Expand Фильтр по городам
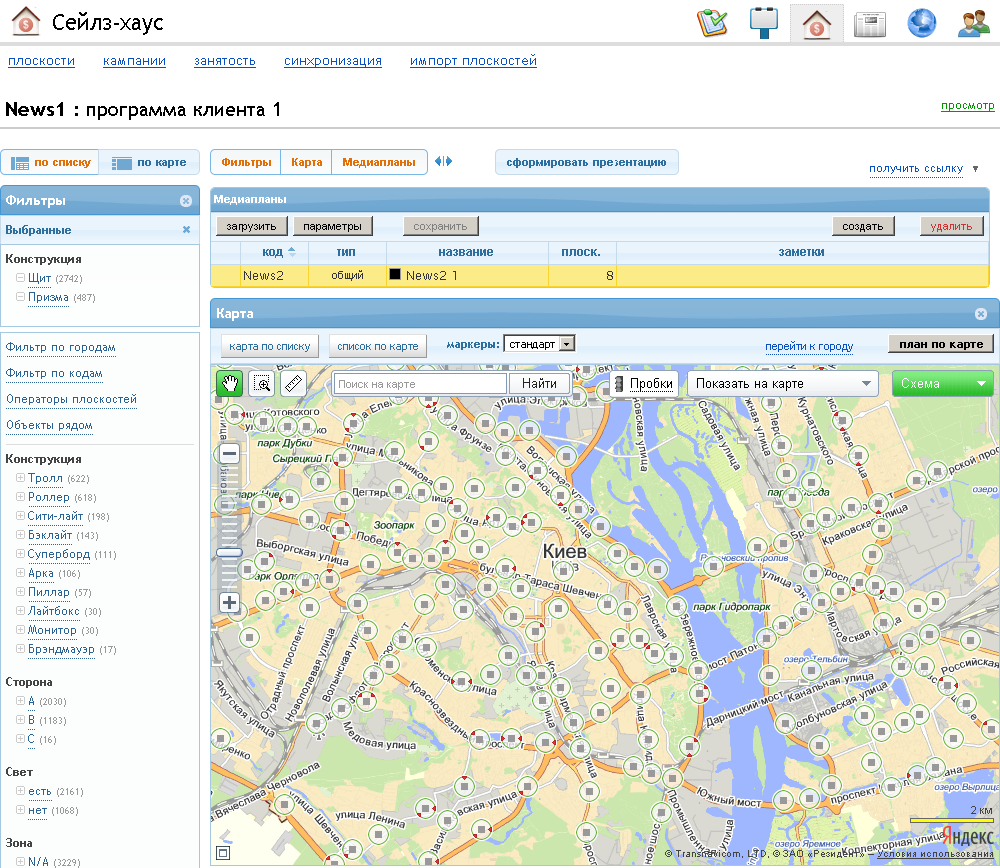The height and width of the screenshot is (868, 1000). point(61,347)
